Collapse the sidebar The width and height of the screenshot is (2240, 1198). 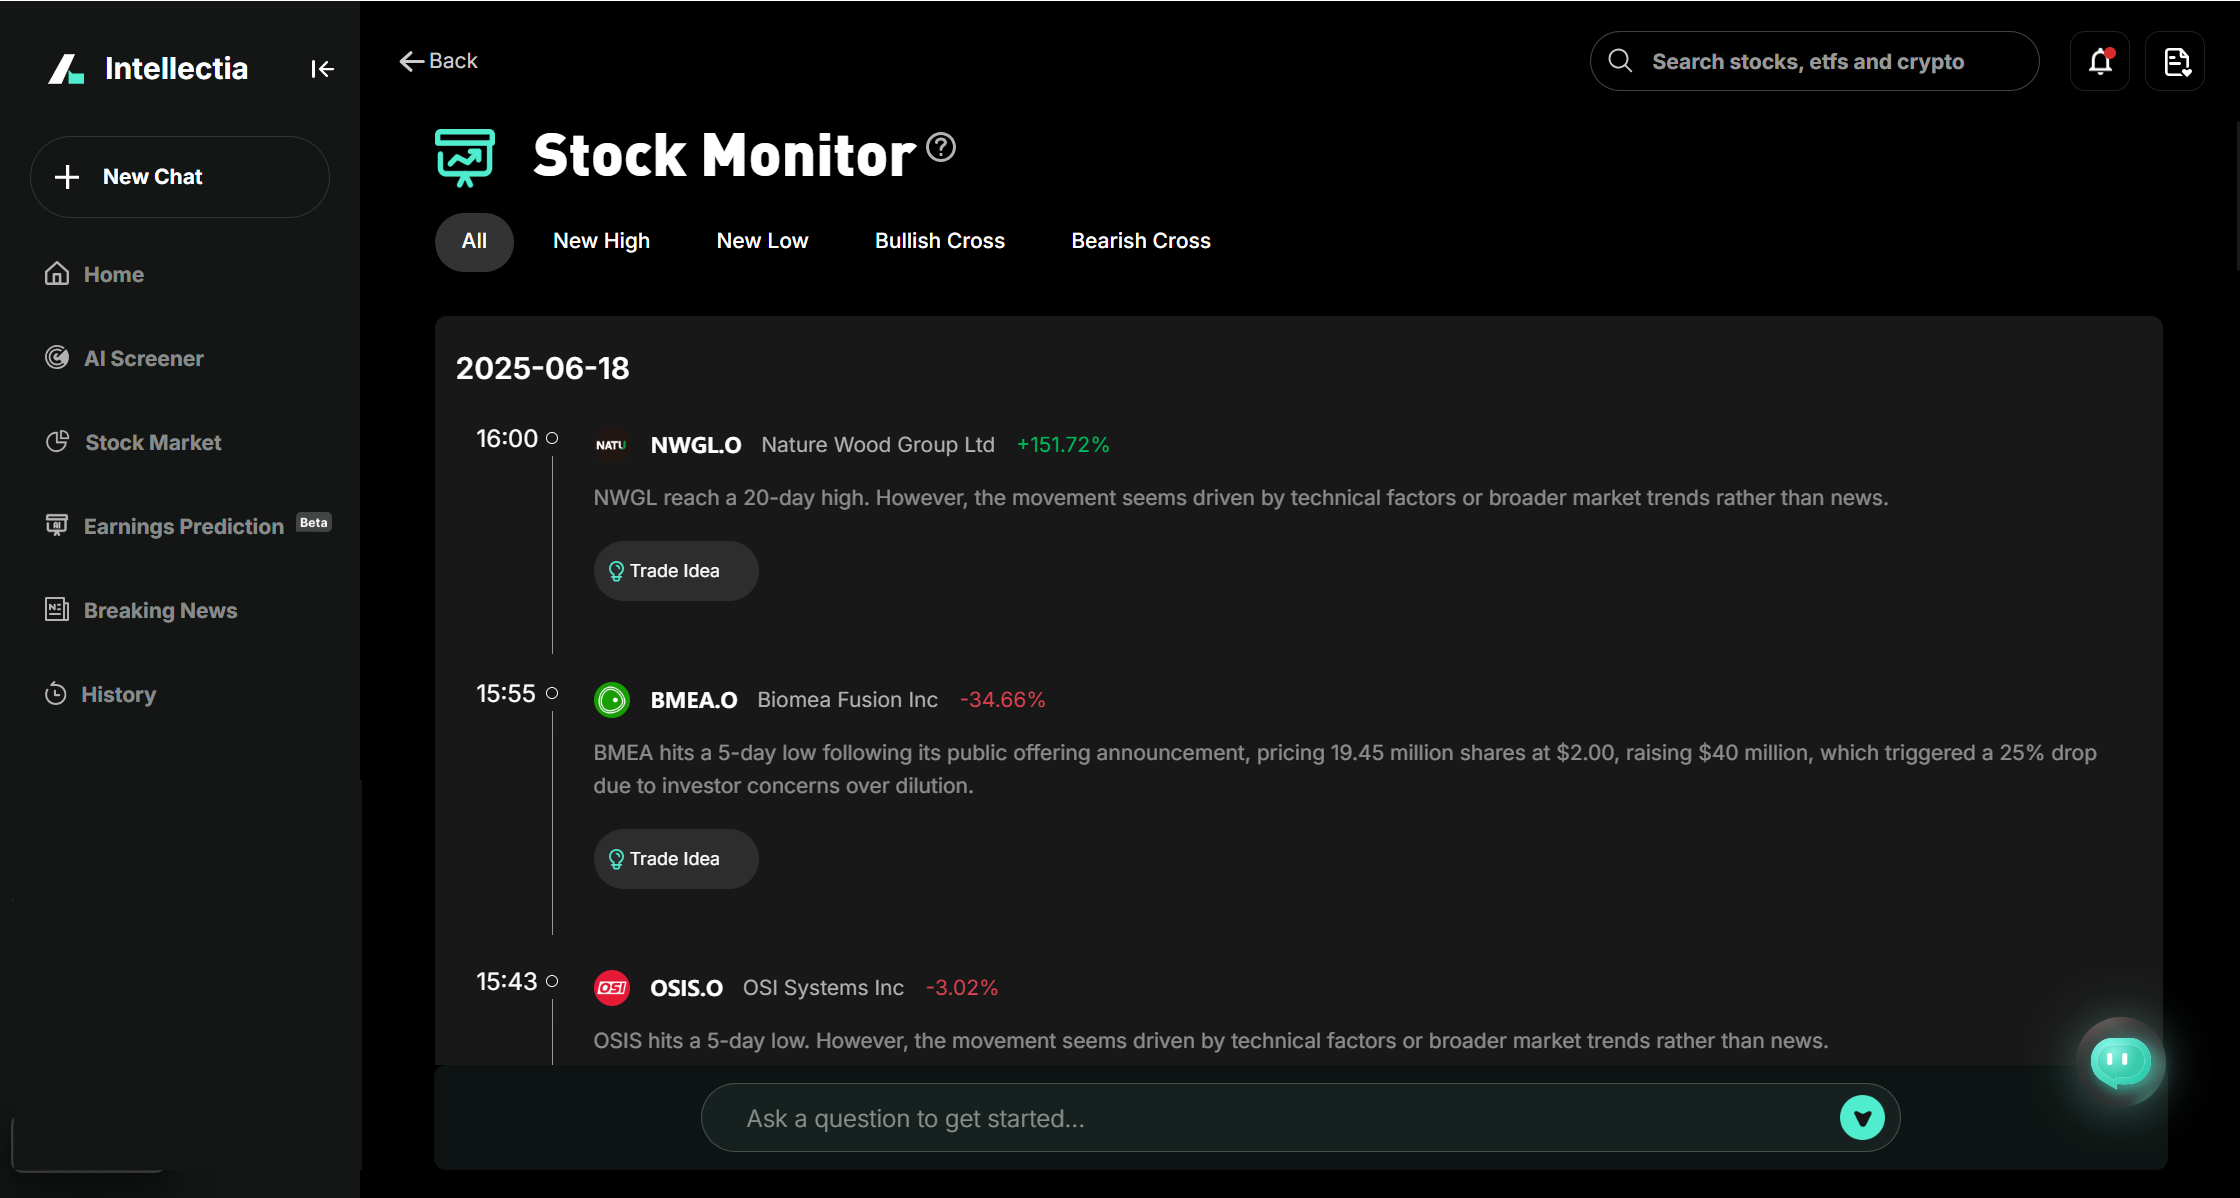pos(322,68)
